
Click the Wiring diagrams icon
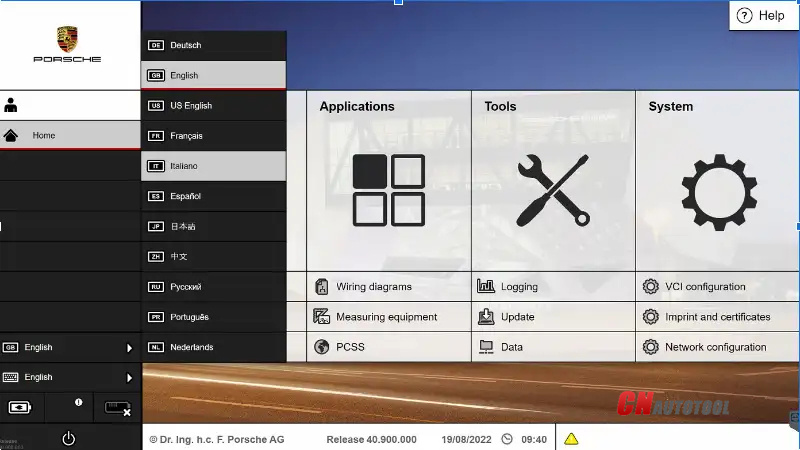321,287
